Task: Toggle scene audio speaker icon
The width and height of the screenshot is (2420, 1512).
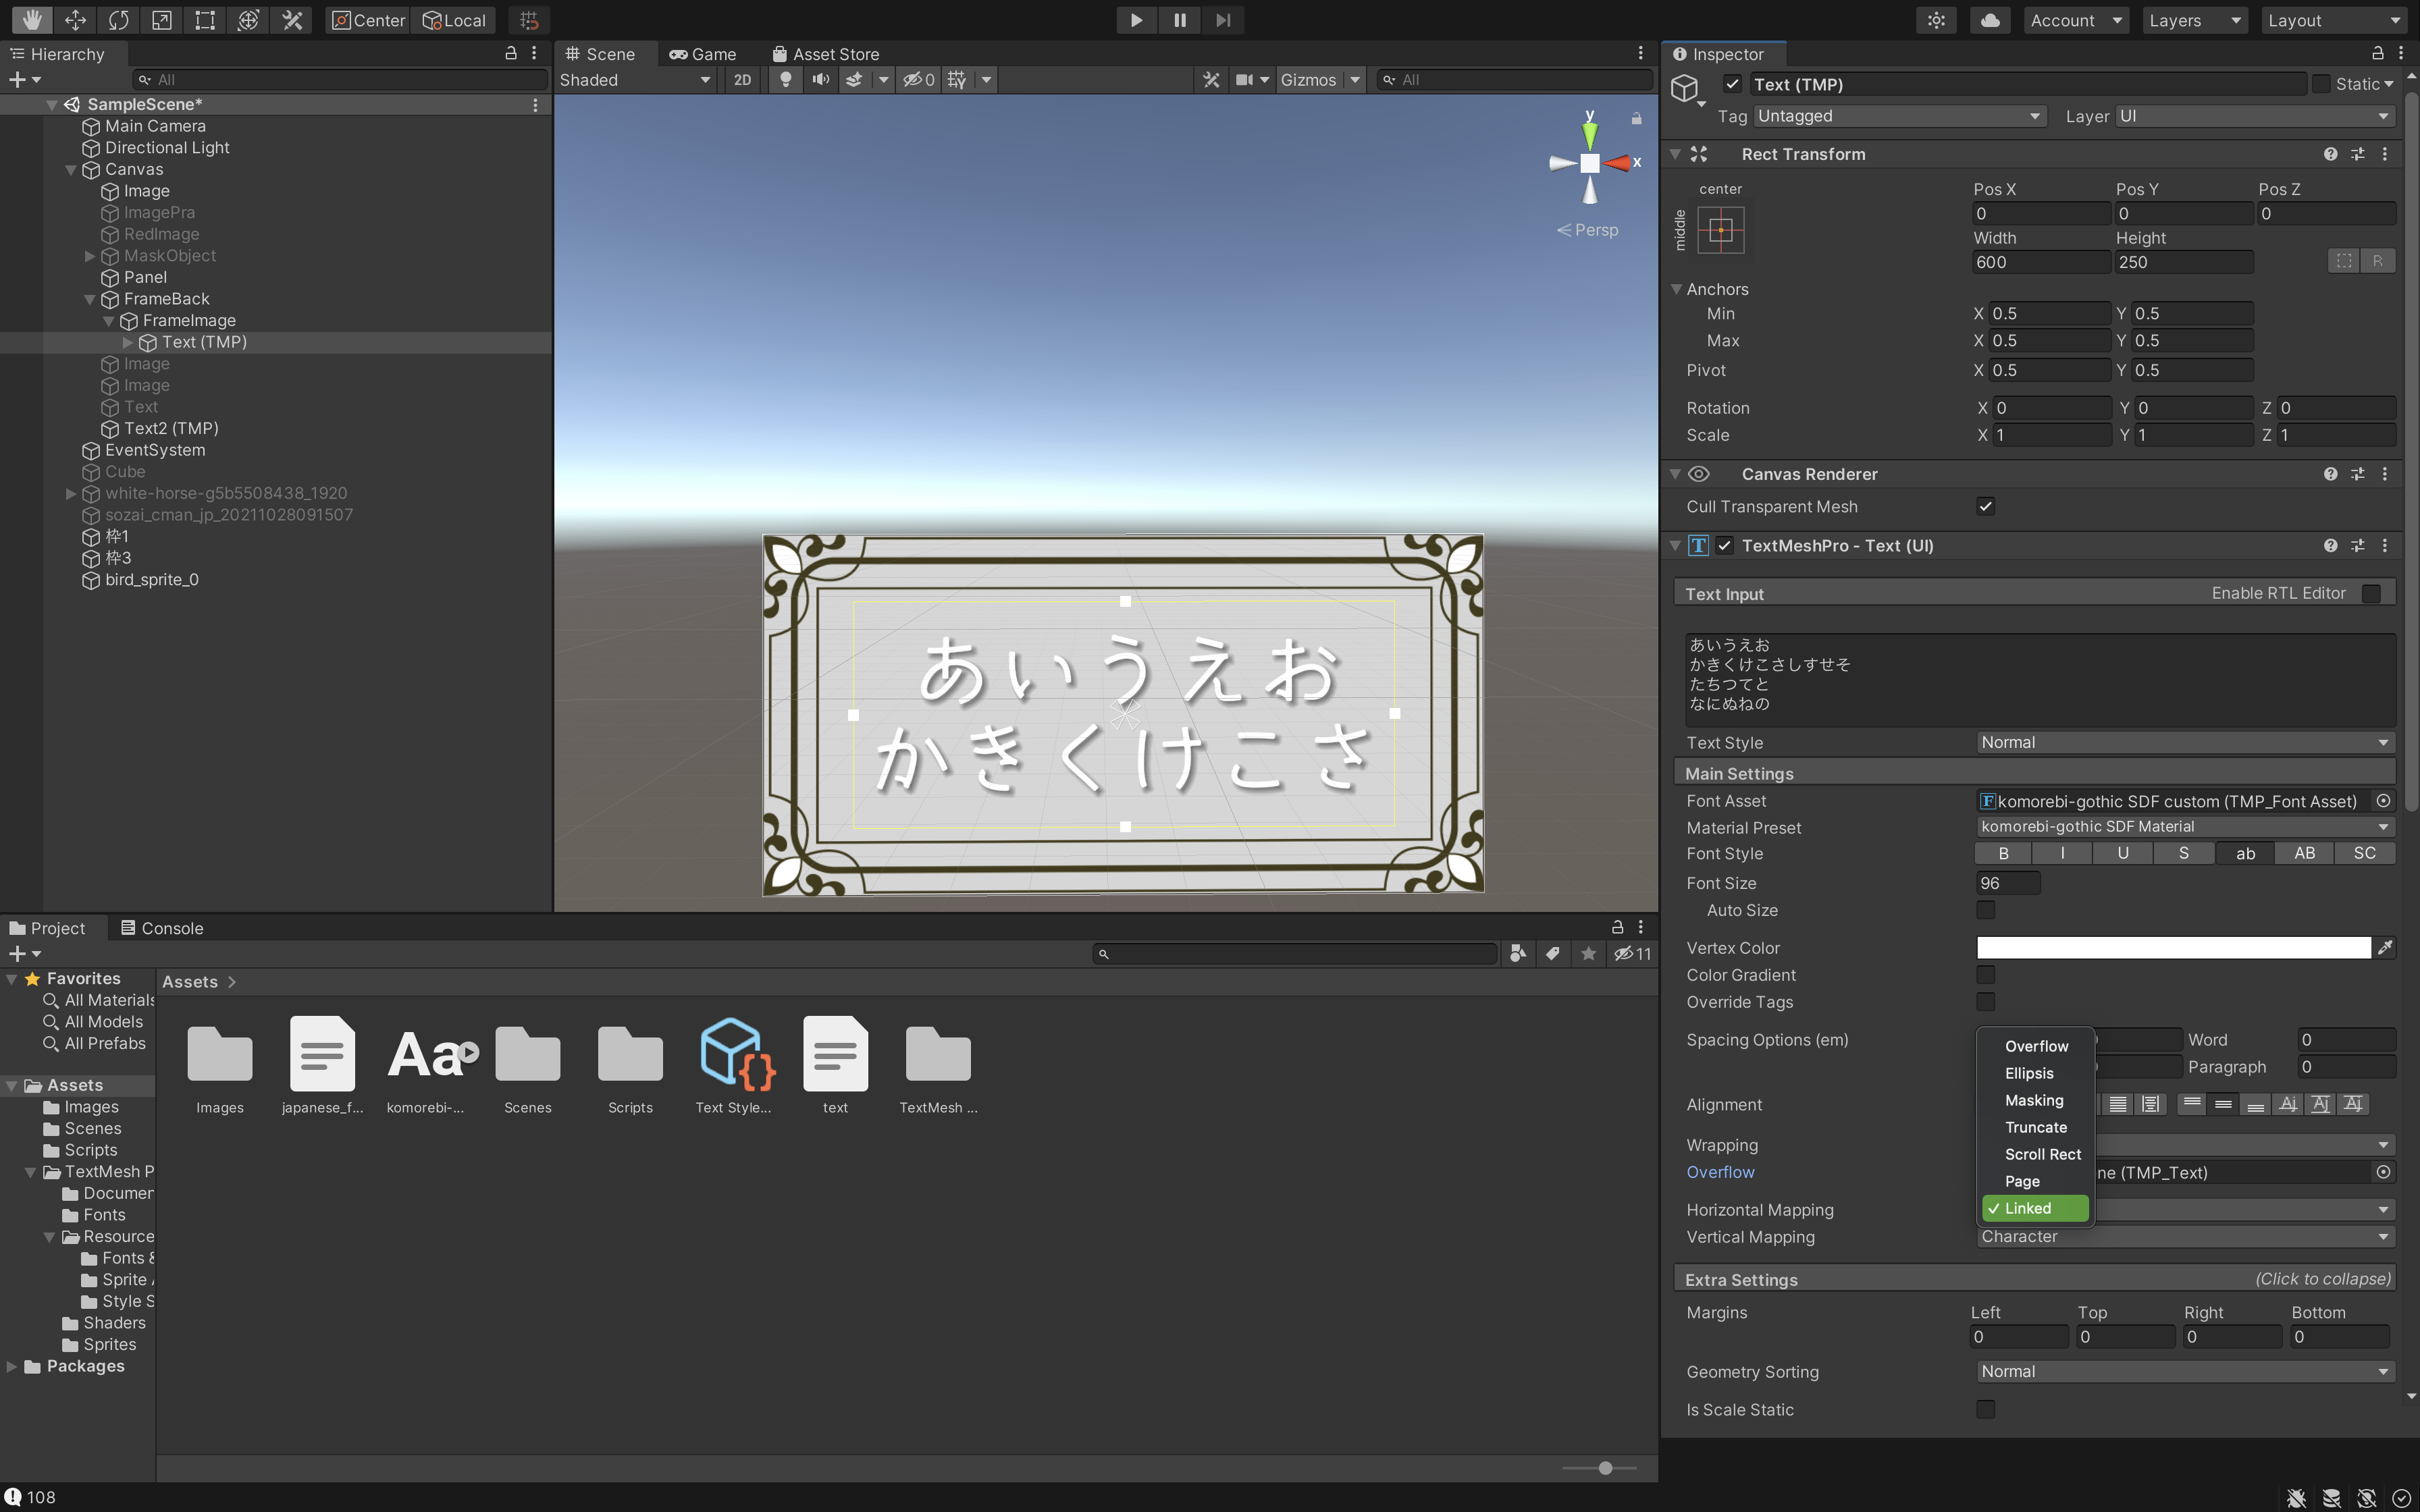Action: 820,80
